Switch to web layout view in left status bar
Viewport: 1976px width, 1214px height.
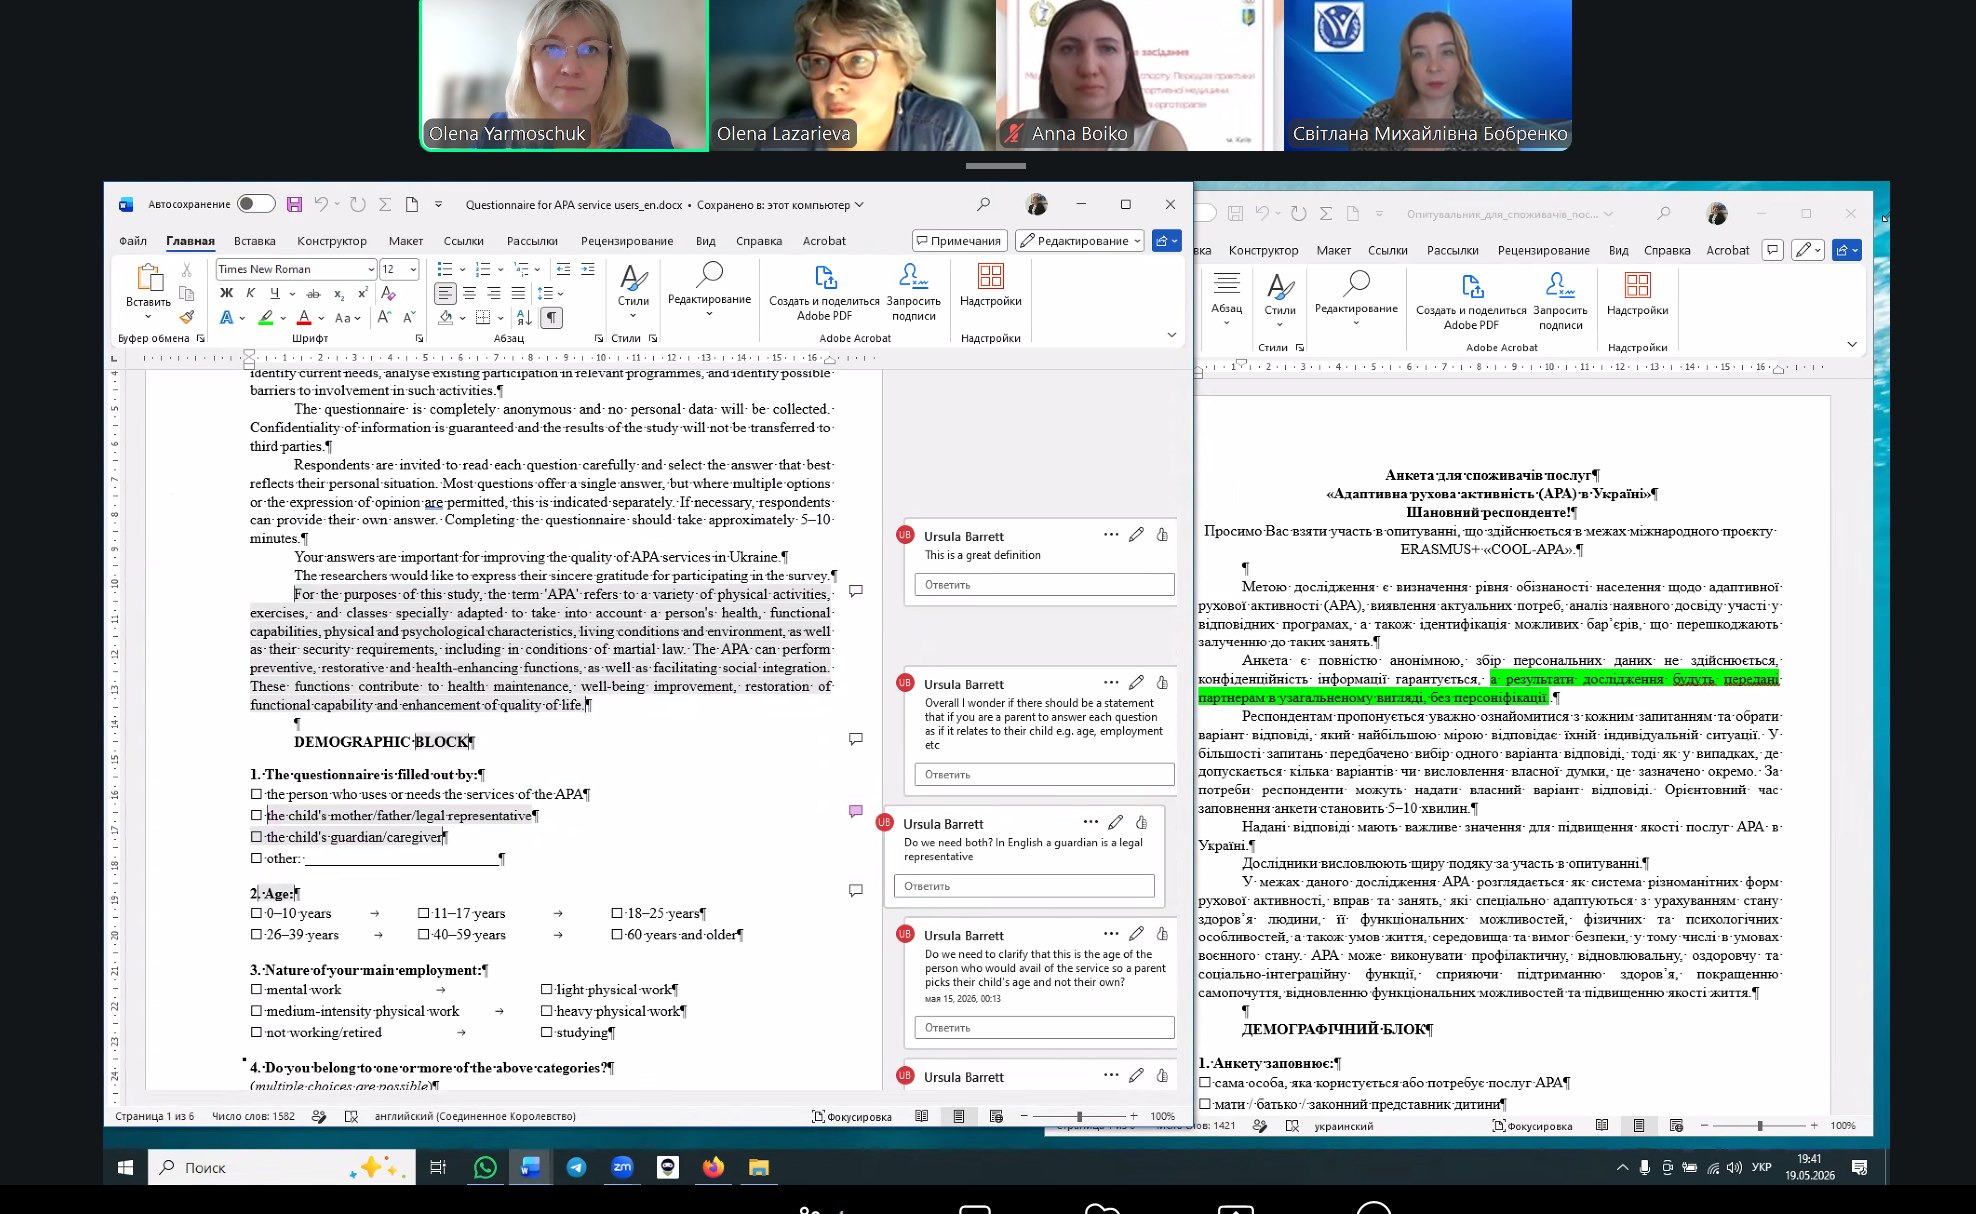point(996,1116)
